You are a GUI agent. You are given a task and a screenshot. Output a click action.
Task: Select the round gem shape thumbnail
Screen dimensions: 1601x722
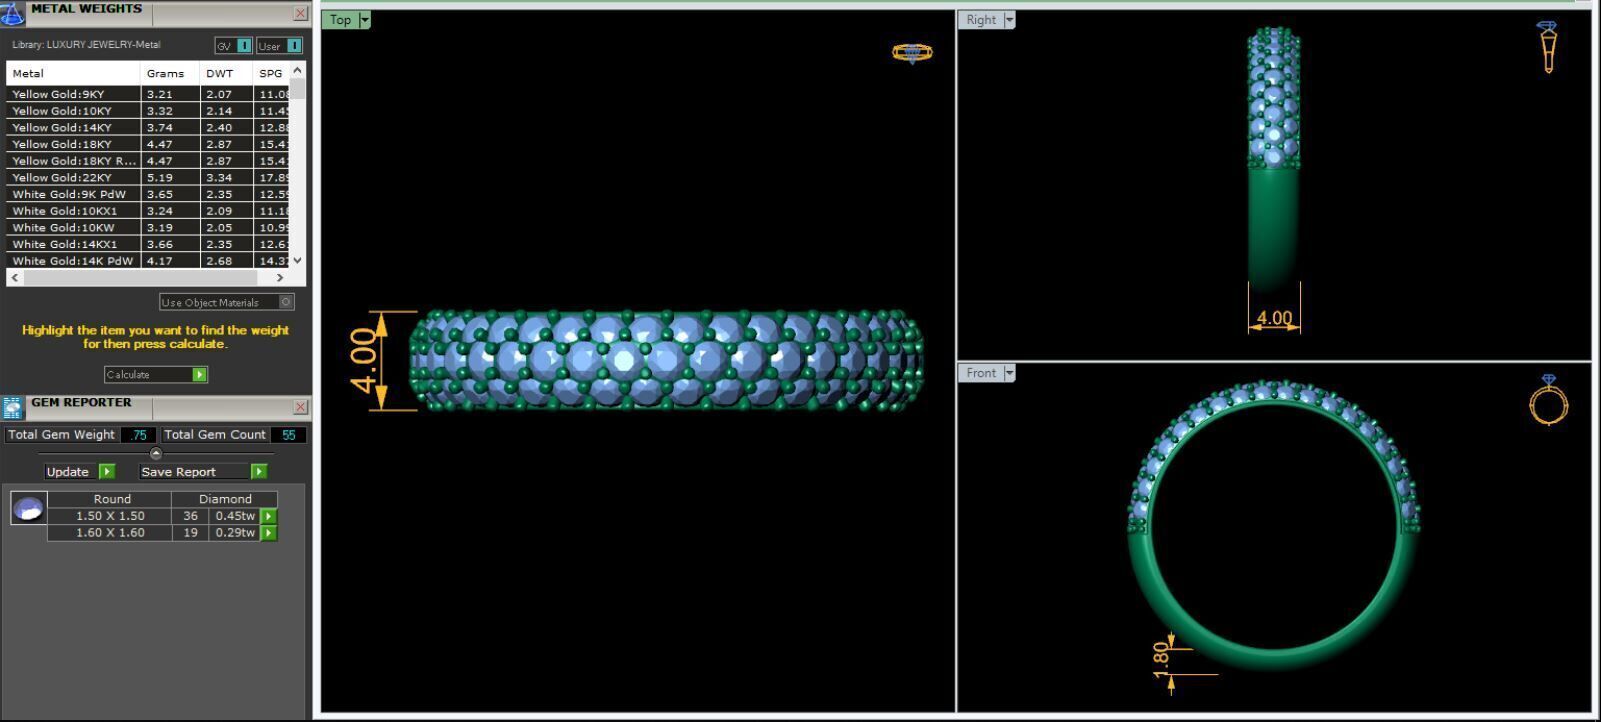28,508
